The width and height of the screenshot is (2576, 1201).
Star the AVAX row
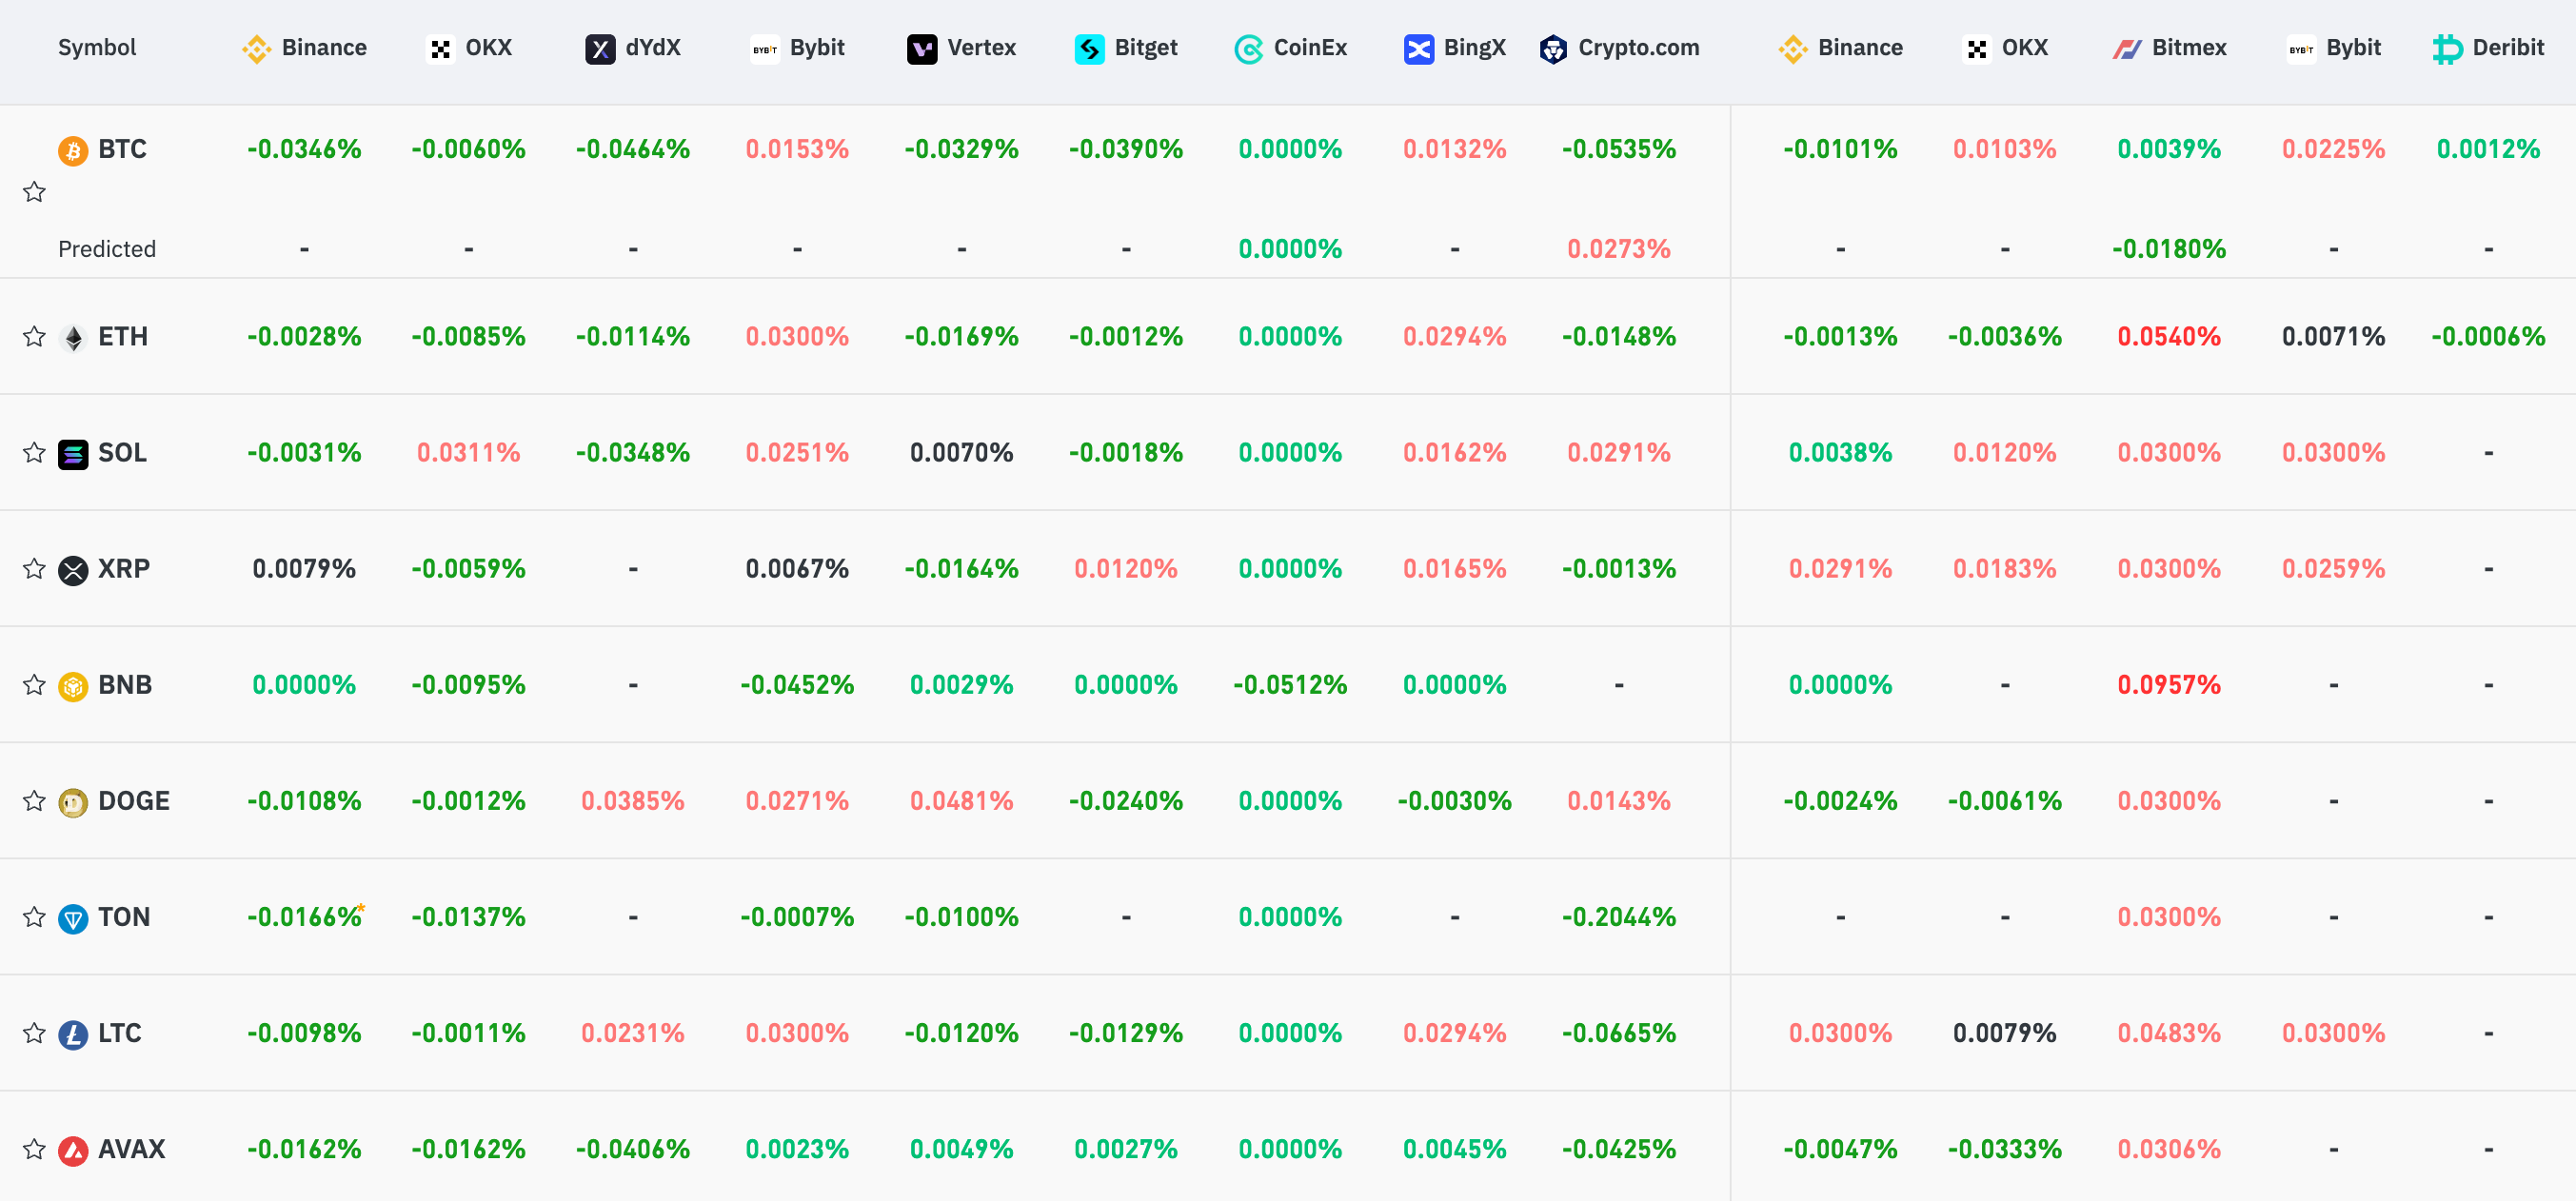pos(34,1149)
